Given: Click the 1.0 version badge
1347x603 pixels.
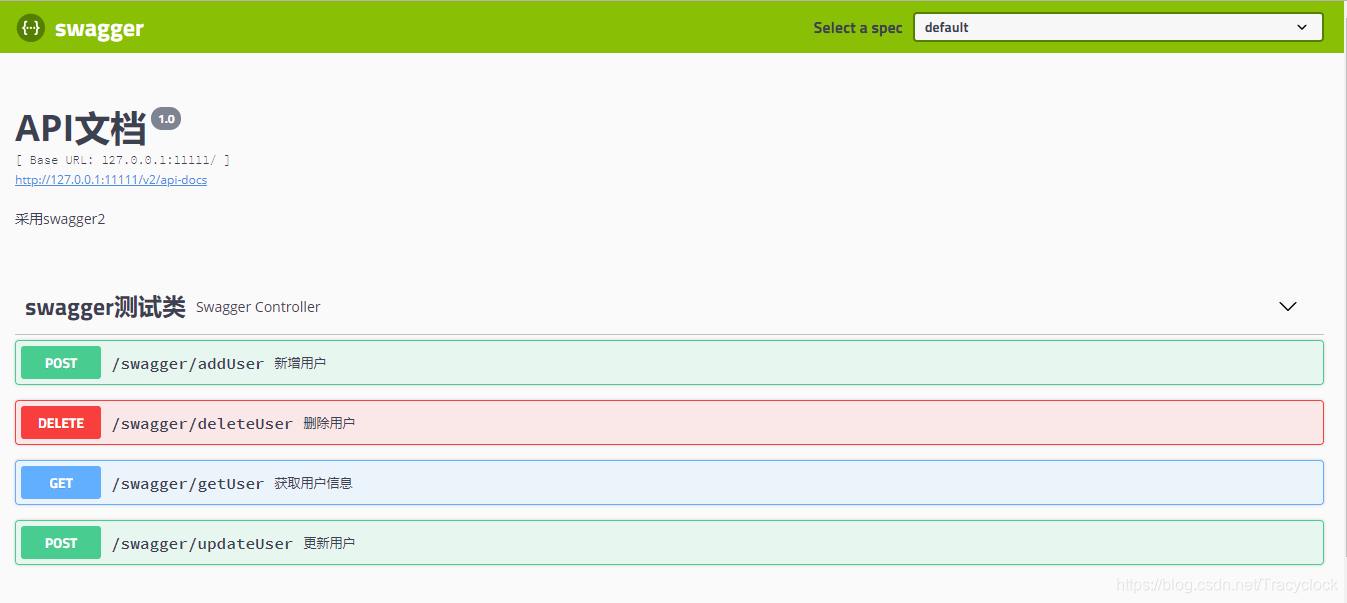Looking at the screenshot, I should pos(166,119).
